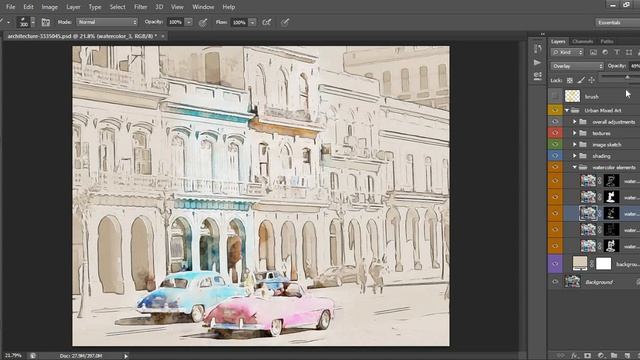Open the layer filter Kind dropdown
The image size is (640, 360).
pos(567,52)
